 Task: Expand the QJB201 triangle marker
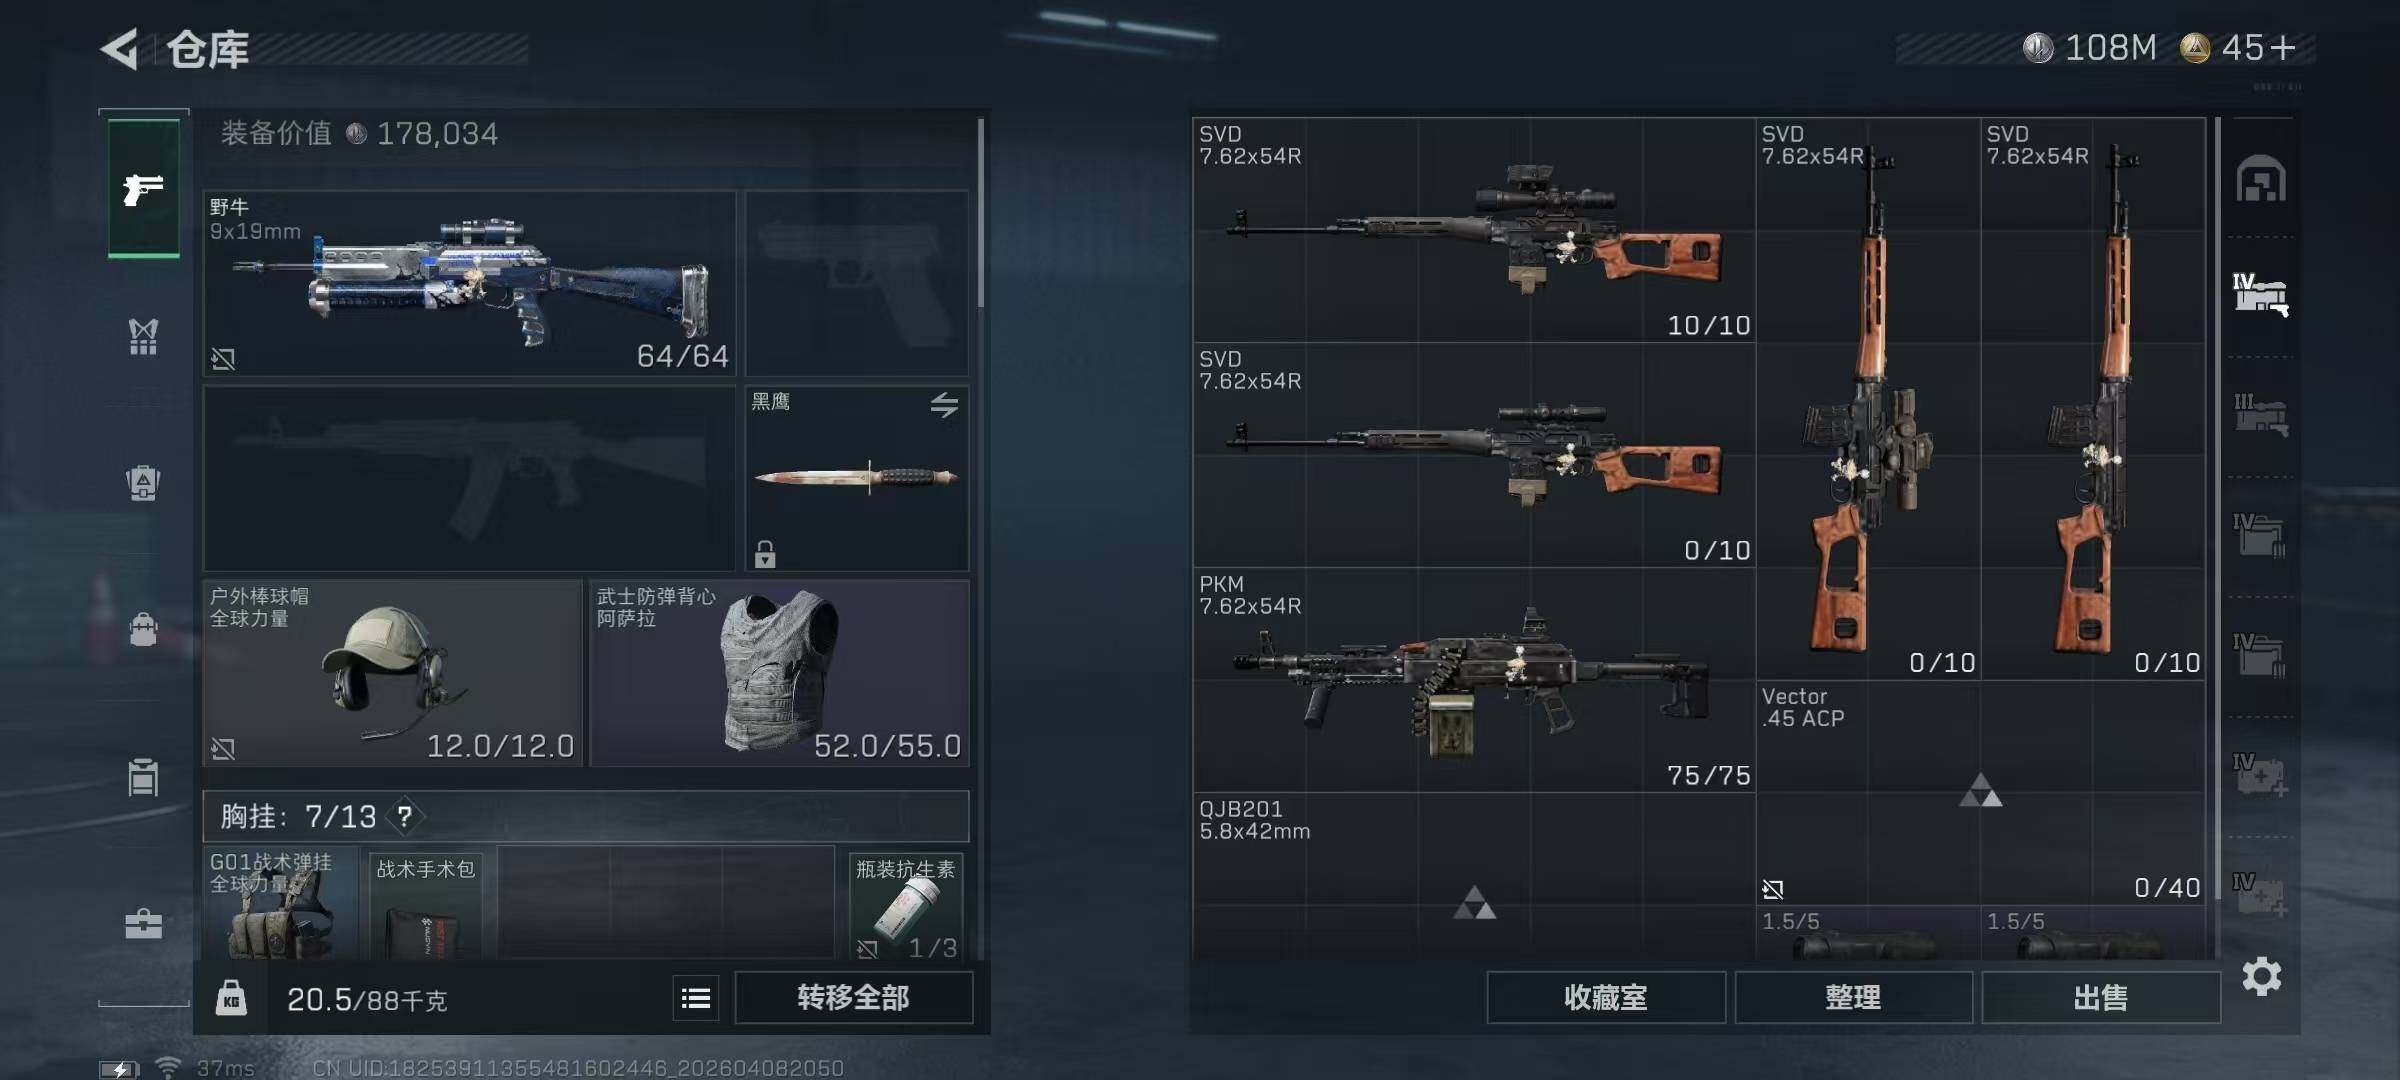coord(1474,902)
